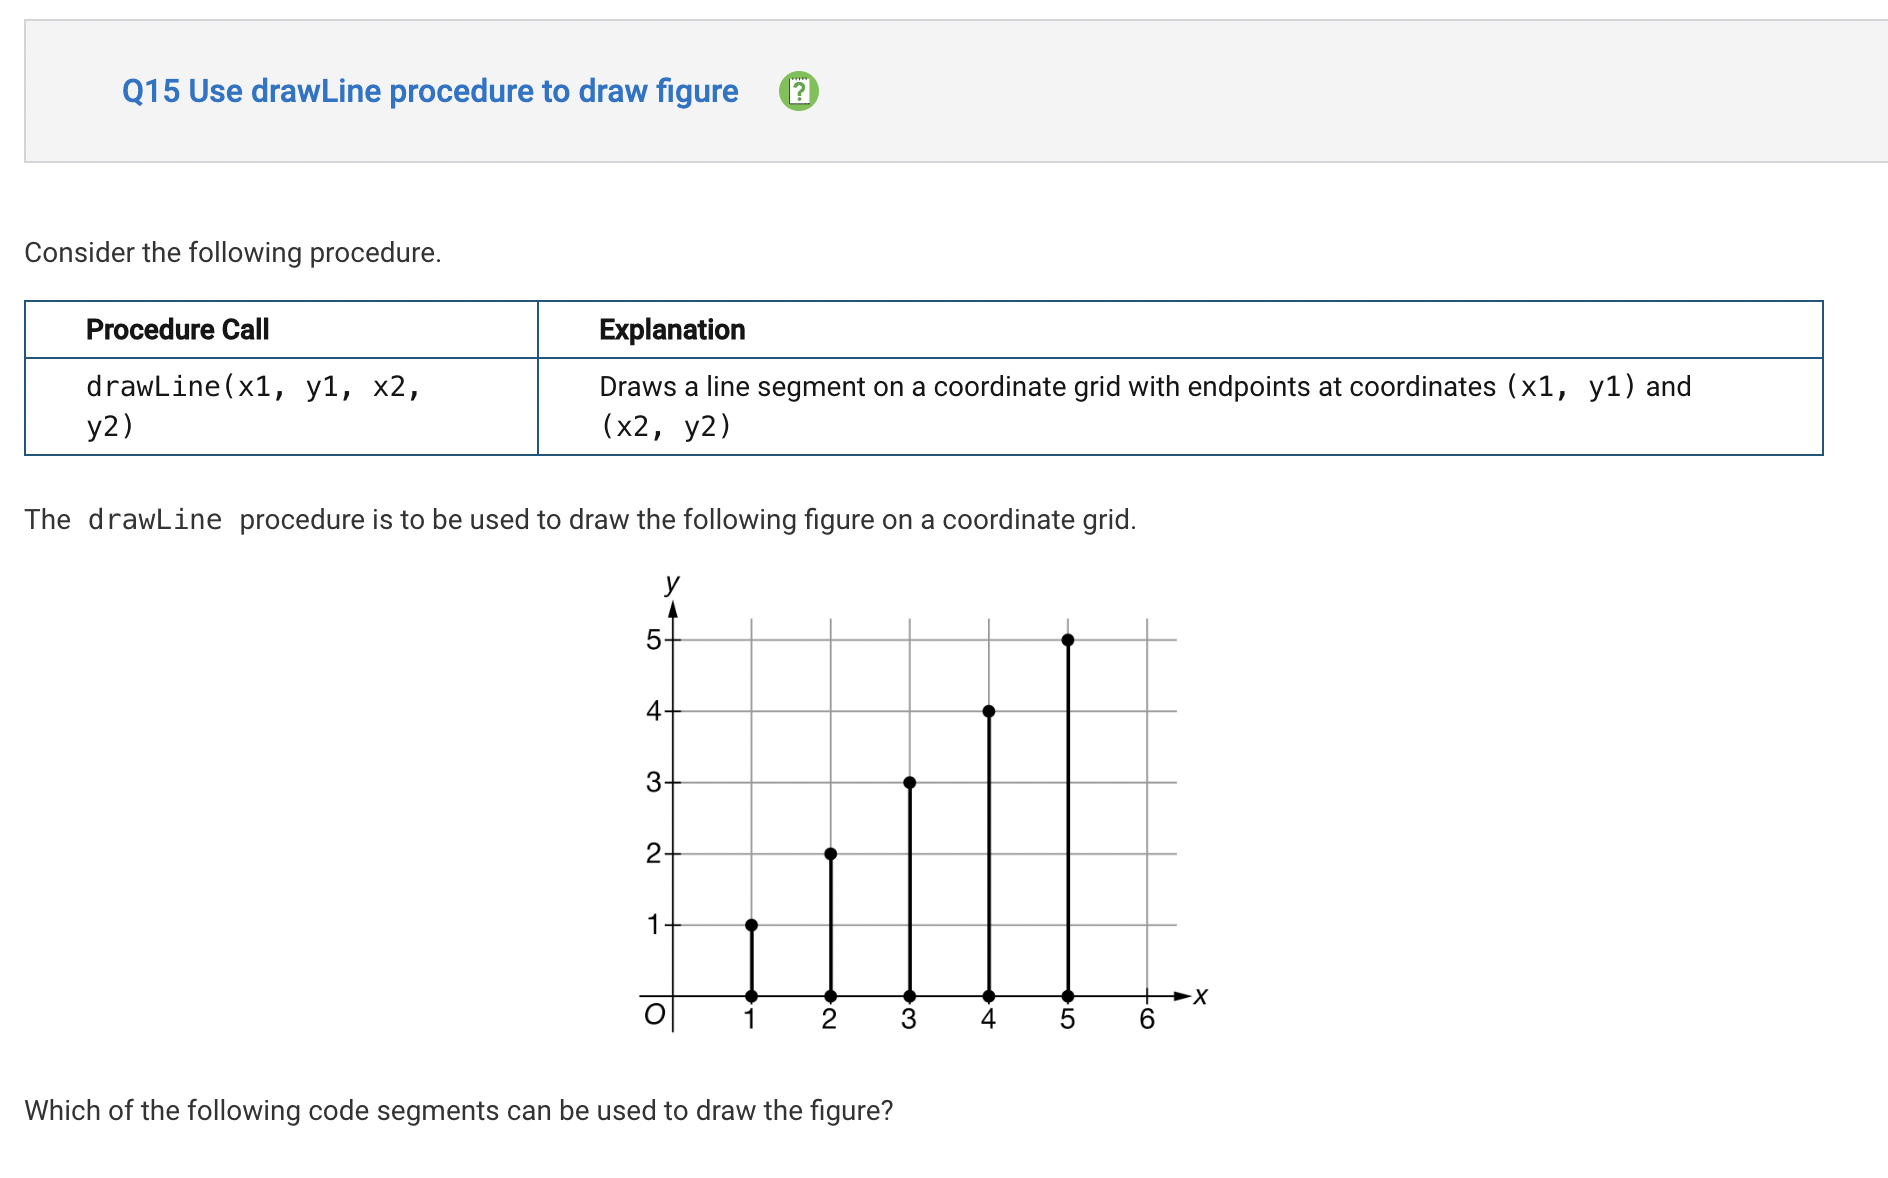Click the x-axis label 6
This screenshot has height=1178, width=1888.
point(1147,1019)
